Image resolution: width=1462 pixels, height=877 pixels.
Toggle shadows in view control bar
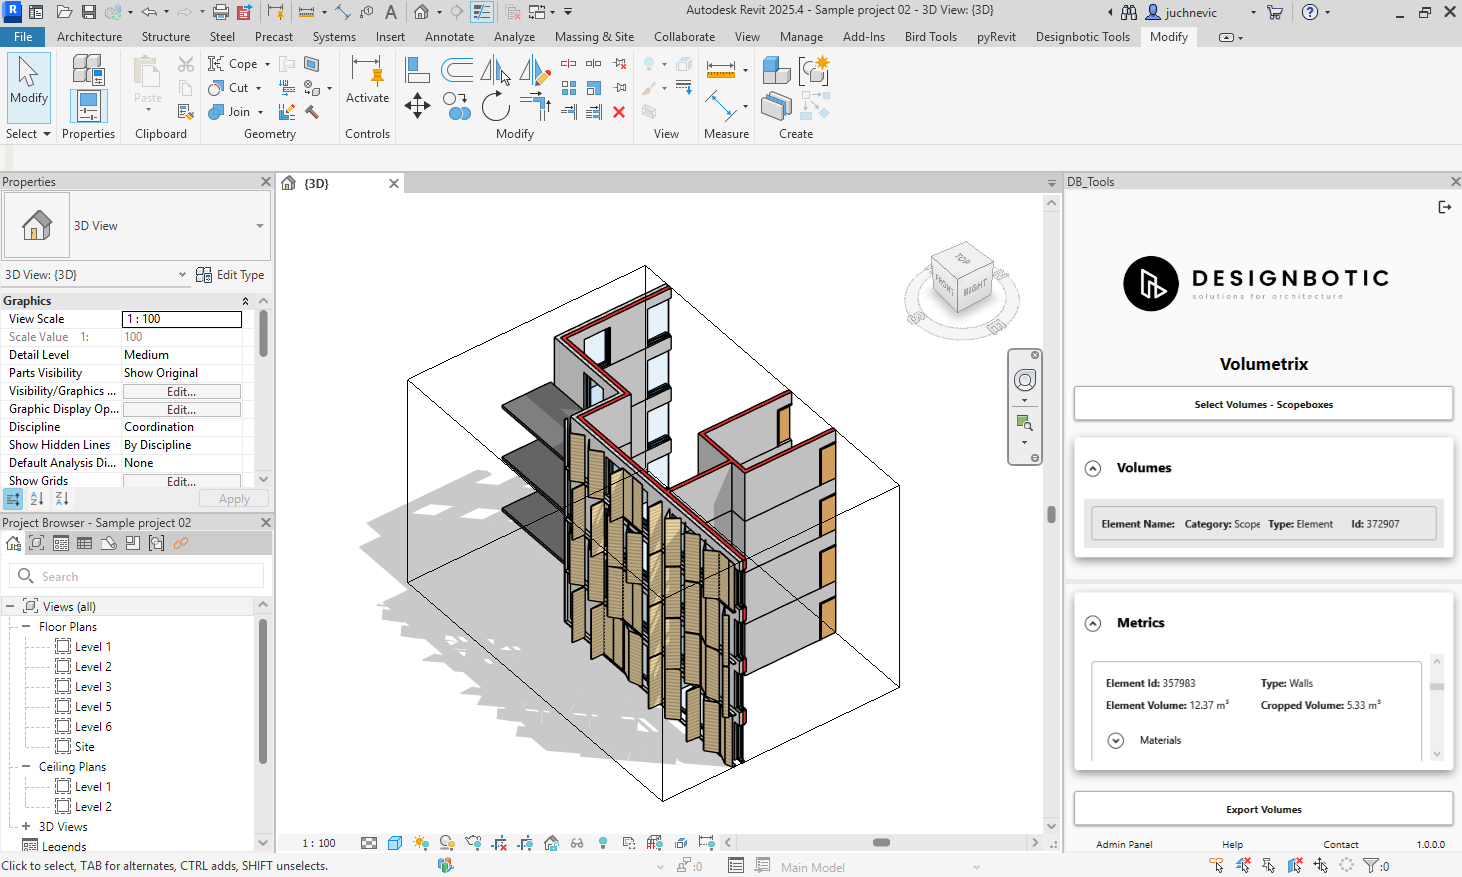click(x=447, y=843)
